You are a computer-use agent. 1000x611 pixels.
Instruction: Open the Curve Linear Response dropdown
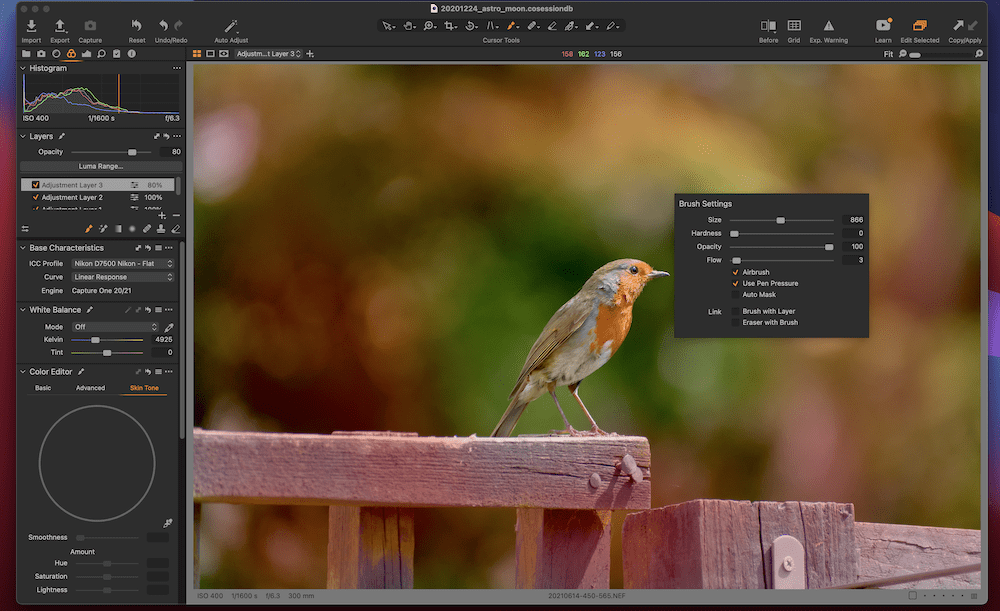tap(123, 277)
